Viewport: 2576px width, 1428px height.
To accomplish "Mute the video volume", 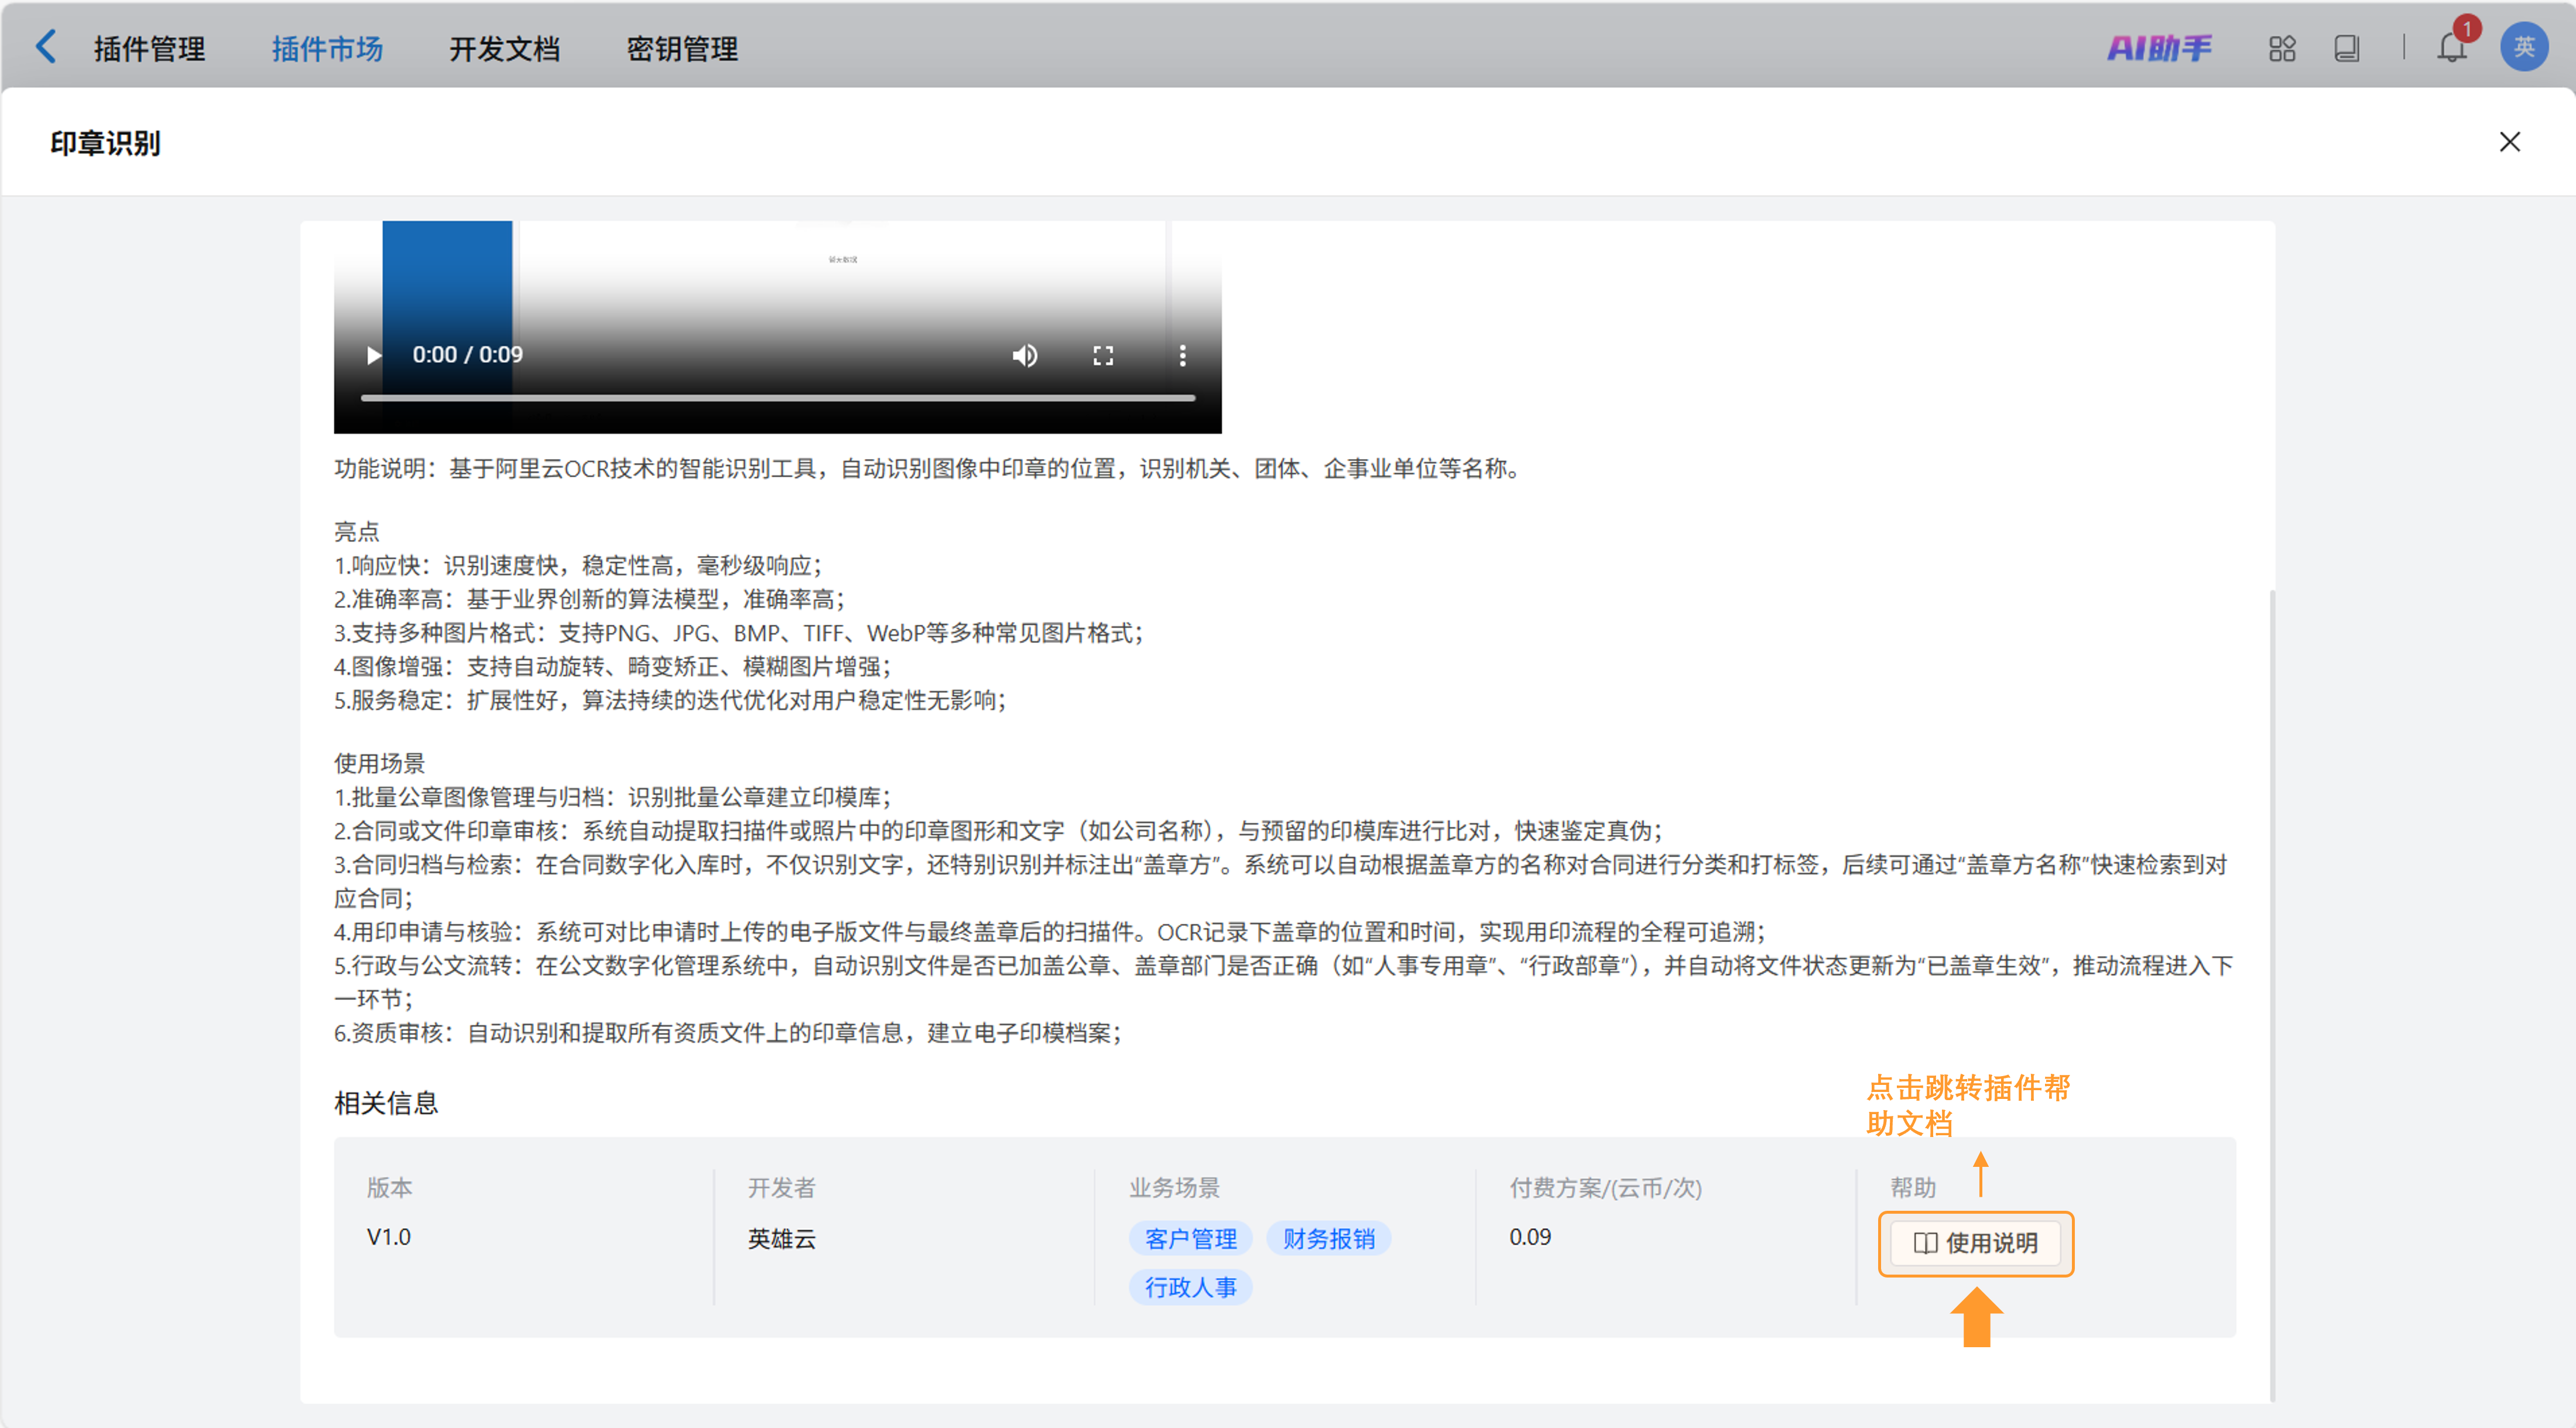I will pos(1024,355).
